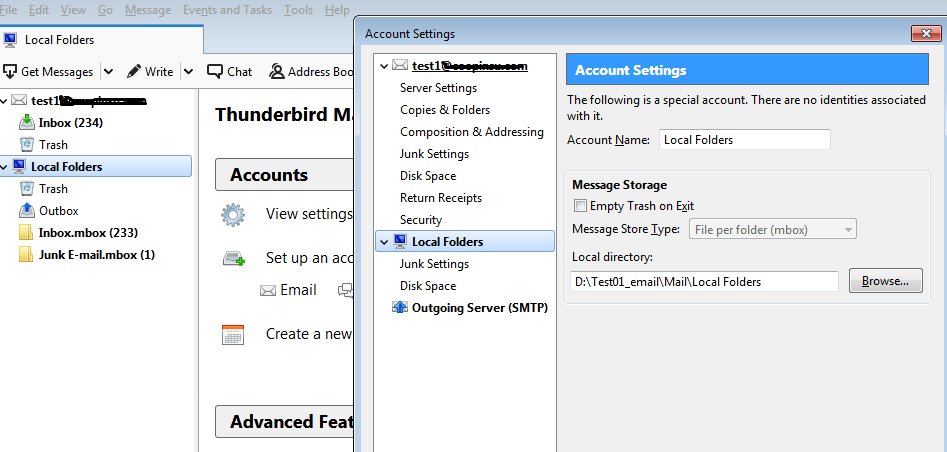Select Composition & Addressing in Account Settings
The width and height of the screenshot is (947, 452).
[x=472, y=132]
